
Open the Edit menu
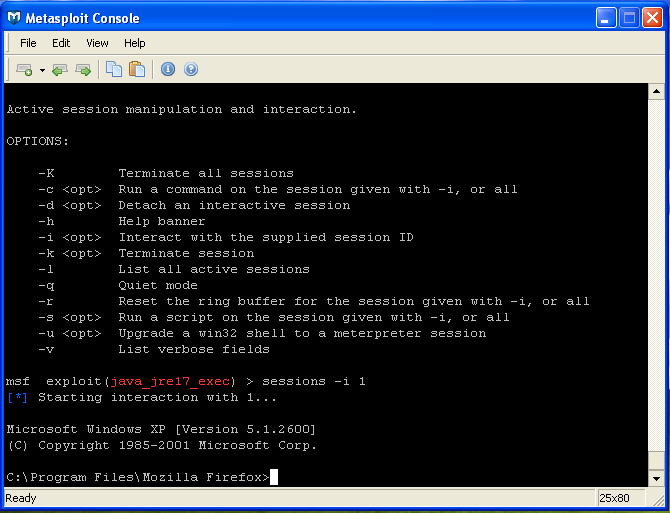pos(61,43)
